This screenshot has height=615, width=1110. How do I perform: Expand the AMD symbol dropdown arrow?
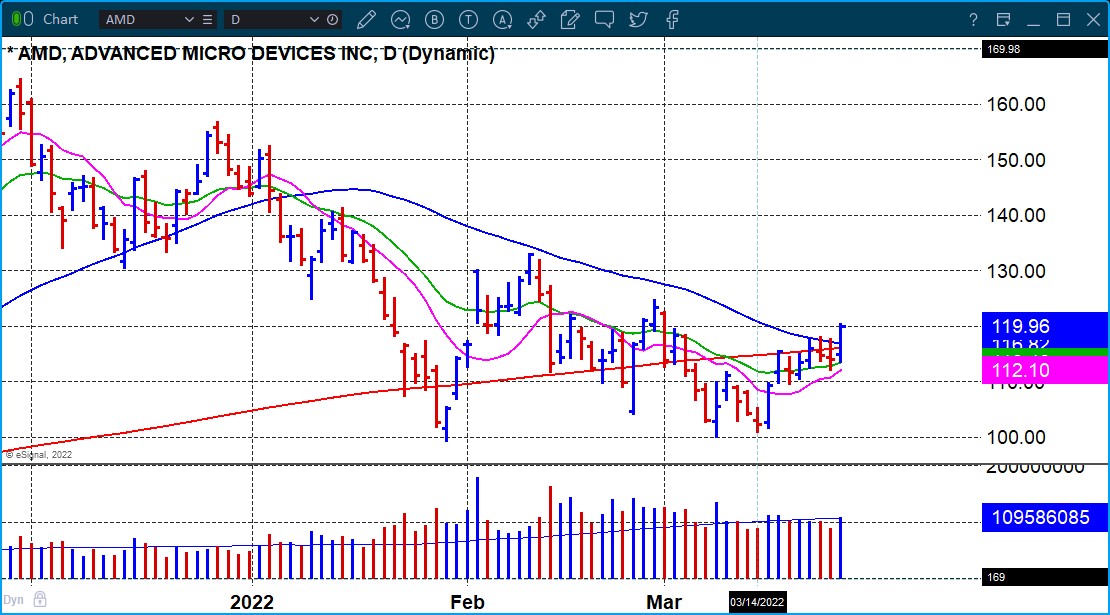coord(189,20)
